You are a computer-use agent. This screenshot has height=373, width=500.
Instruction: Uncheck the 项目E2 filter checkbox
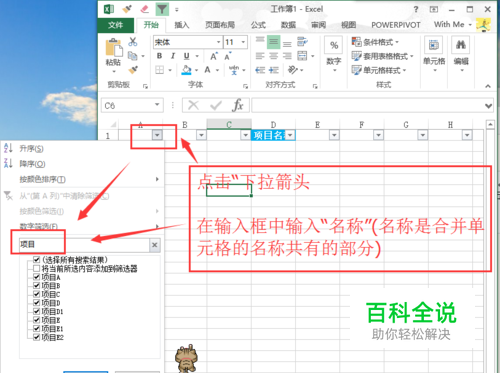pos(37,337)
